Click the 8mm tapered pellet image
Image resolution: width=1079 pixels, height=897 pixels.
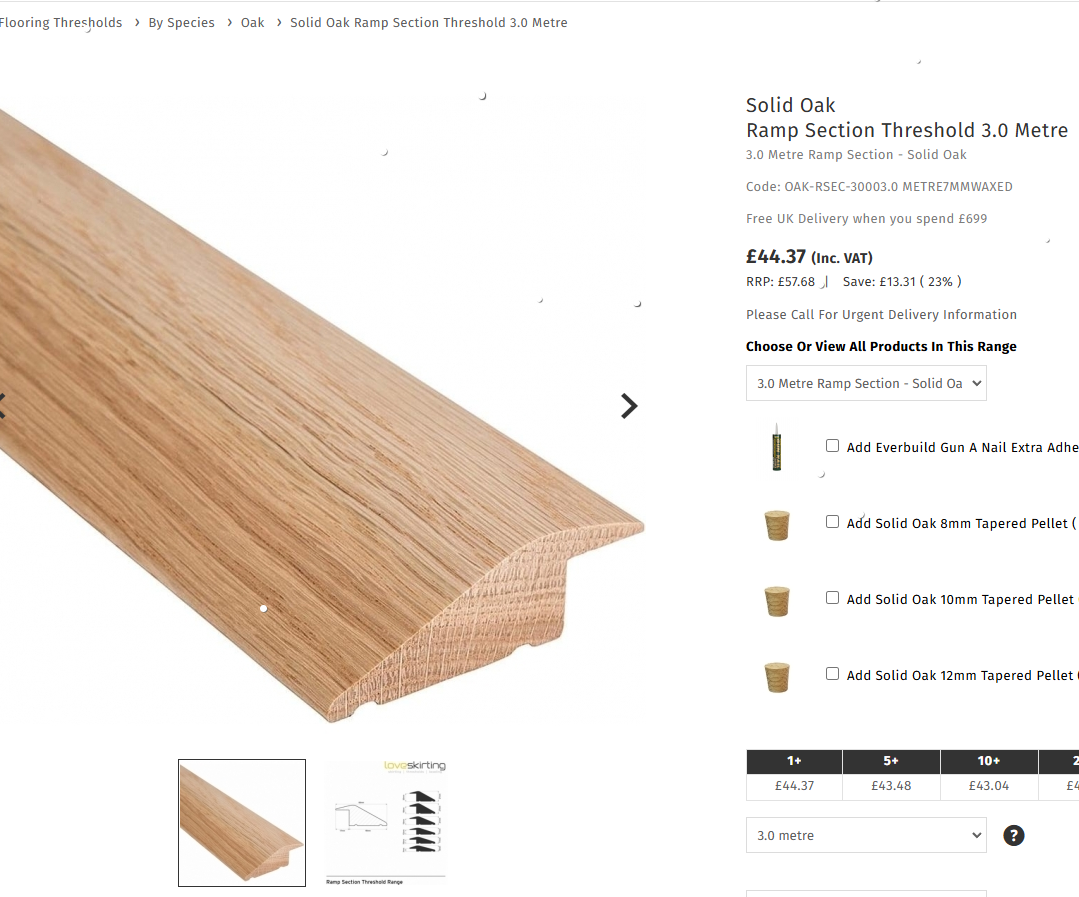777,525
